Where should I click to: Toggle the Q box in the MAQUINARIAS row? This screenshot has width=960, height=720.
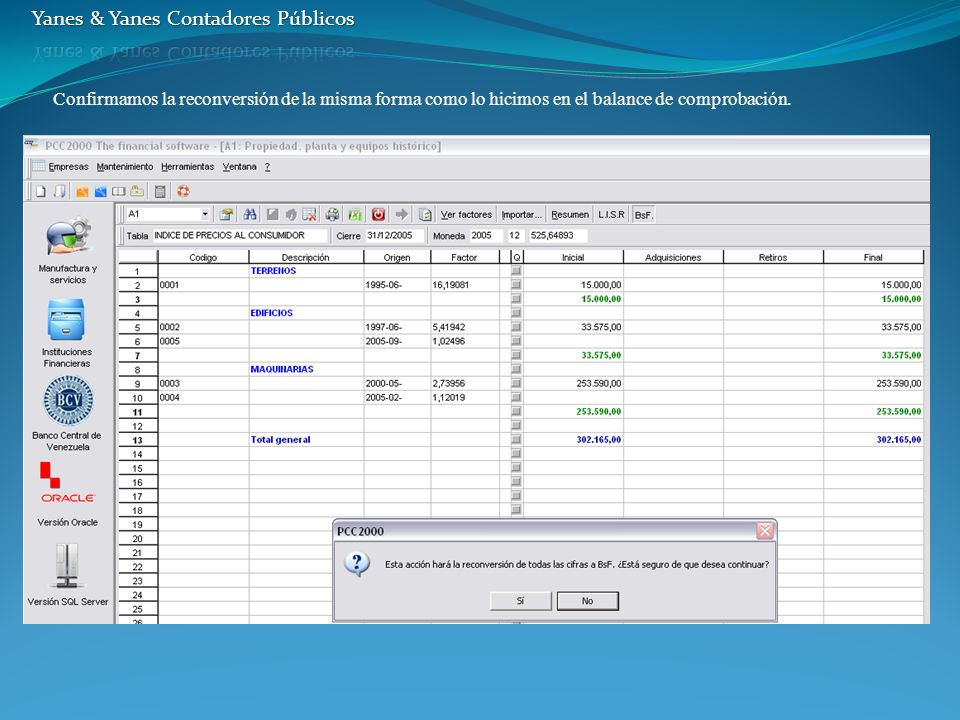click(x=516, y=369)
